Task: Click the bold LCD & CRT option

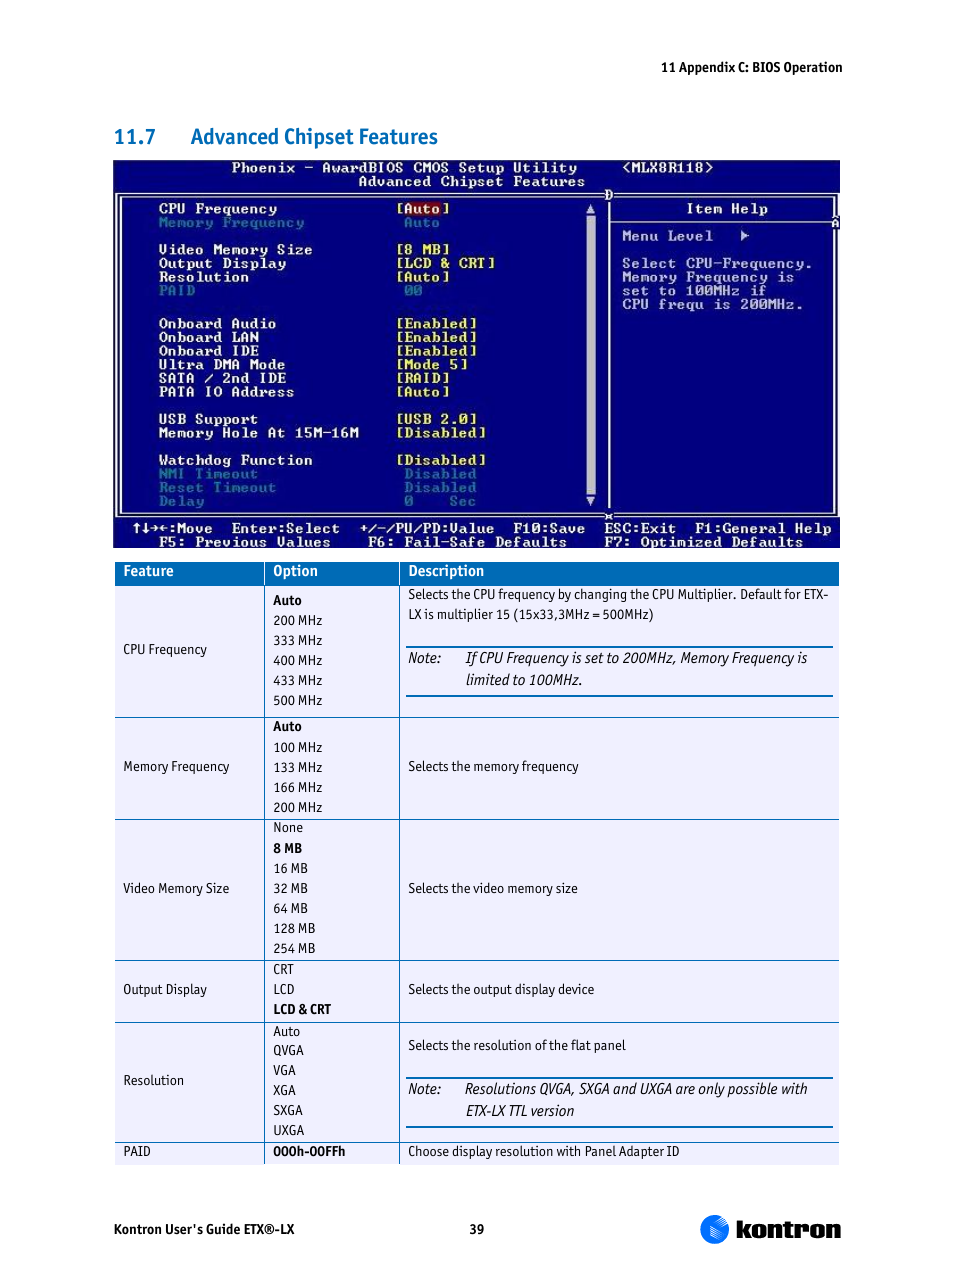Action: click(x=302, y=1010)
